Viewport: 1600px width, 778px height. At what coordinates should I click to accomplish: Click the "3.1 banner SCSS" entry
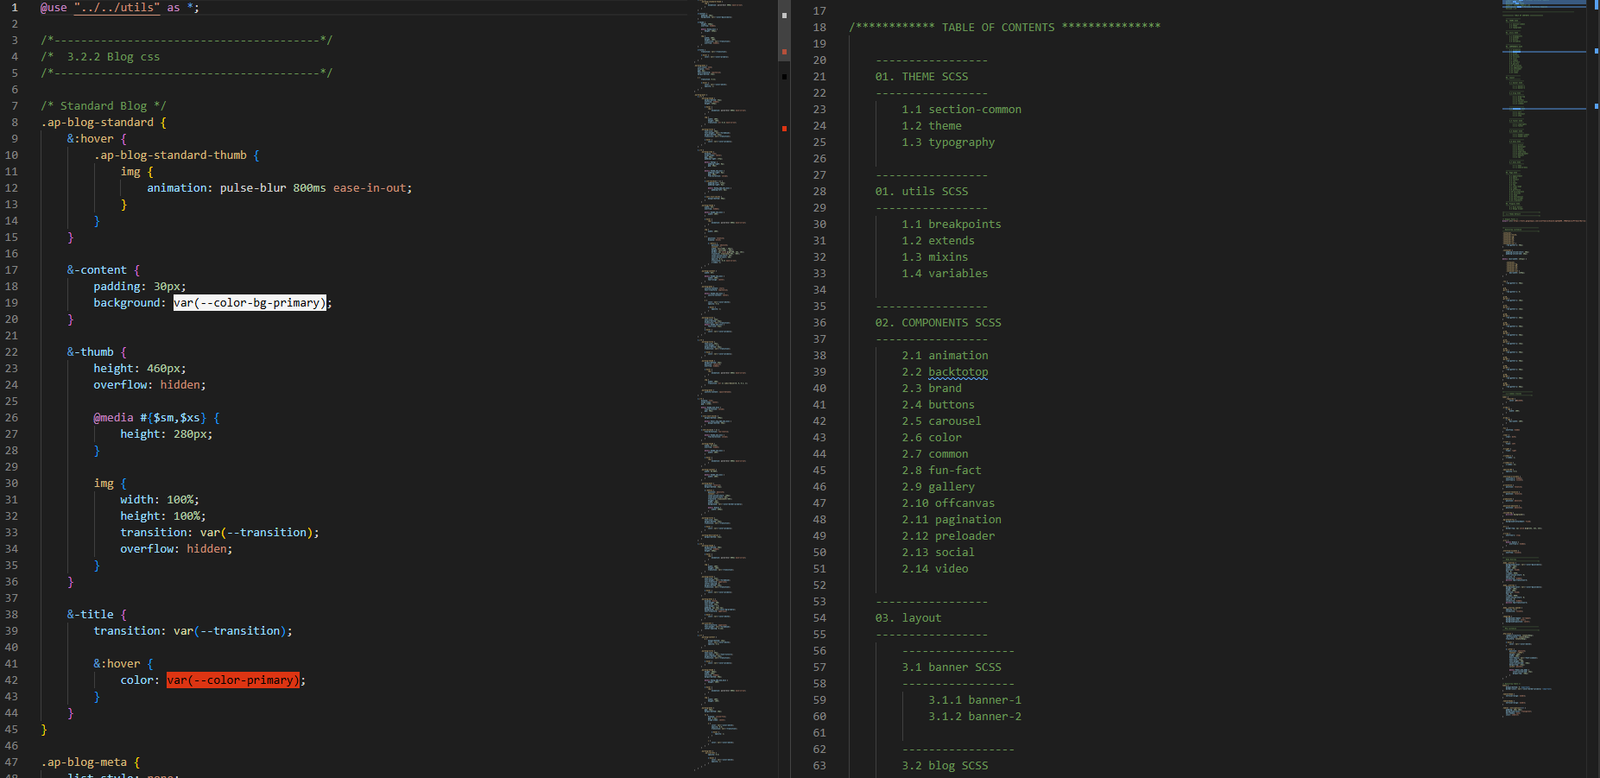pos(952,667)
